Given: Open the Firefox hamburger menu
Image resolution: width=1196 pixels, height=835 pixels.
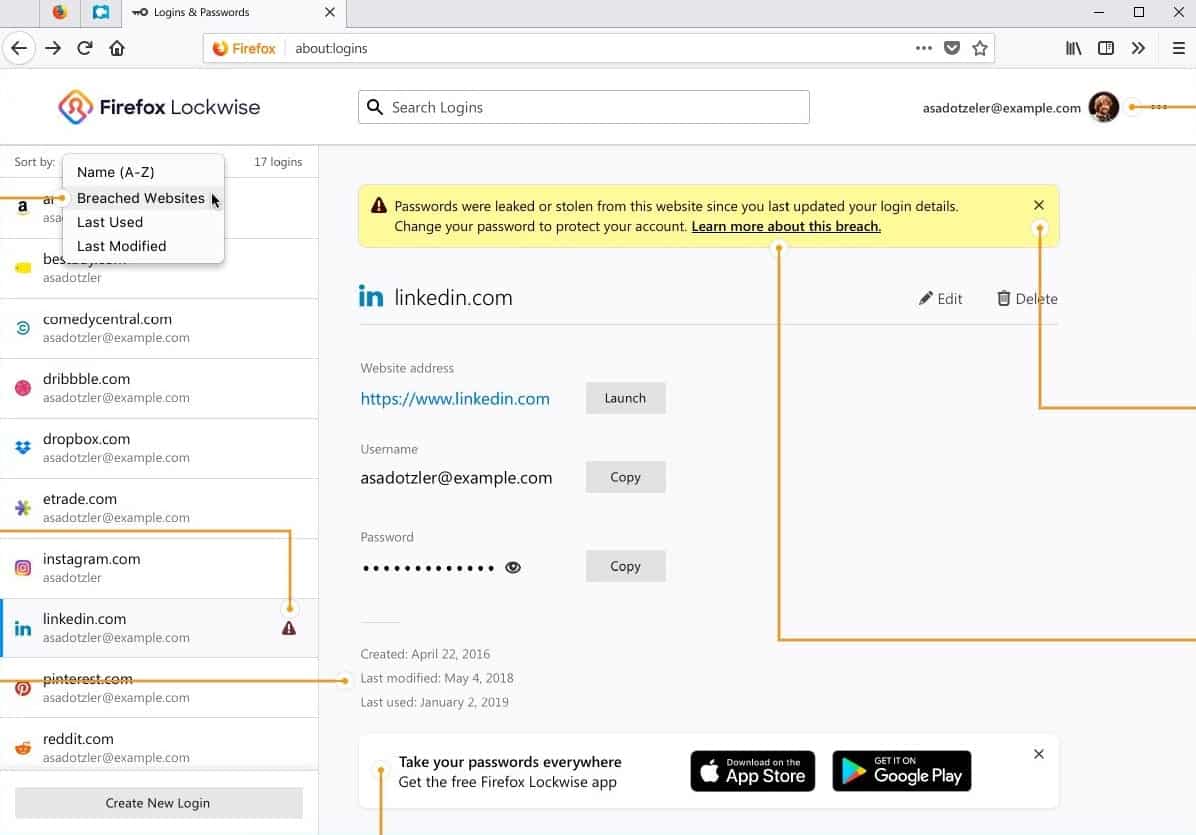Looking at the screenshot, I should [1178, 48].
